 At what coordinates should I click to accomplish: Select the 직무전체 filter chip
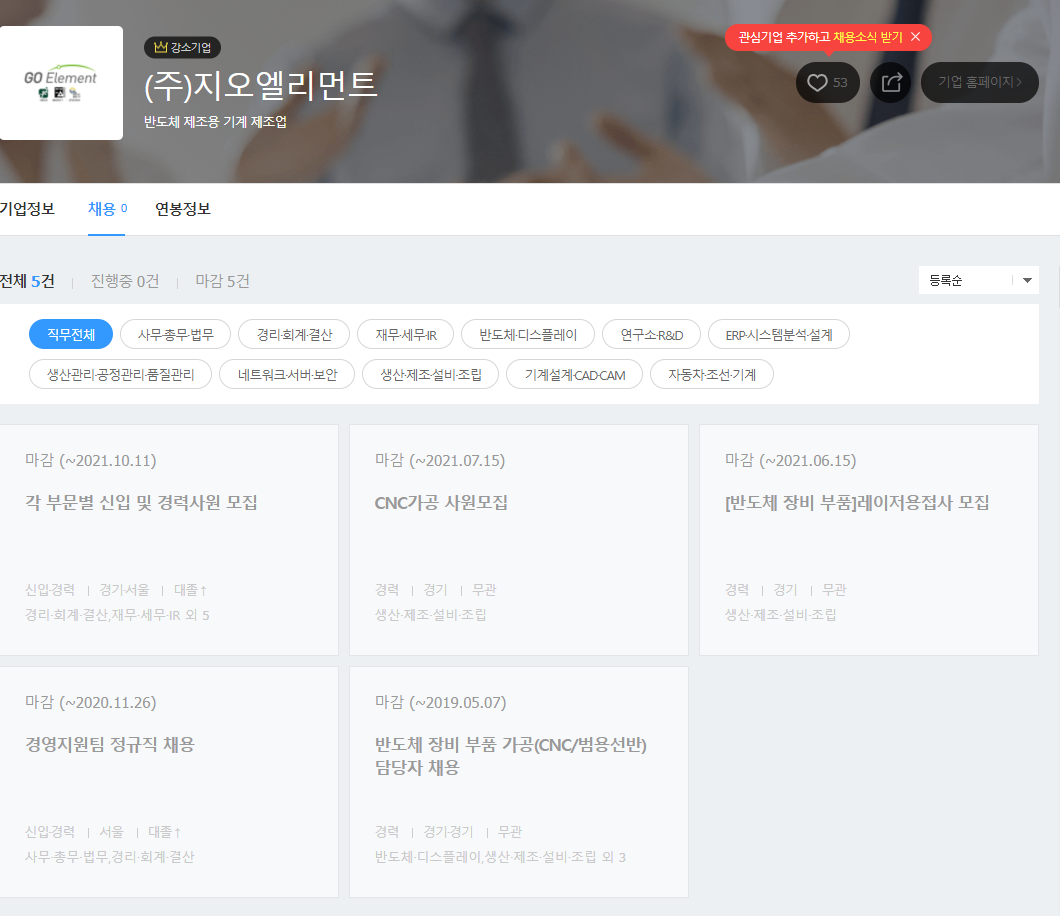tap(71, 334)
